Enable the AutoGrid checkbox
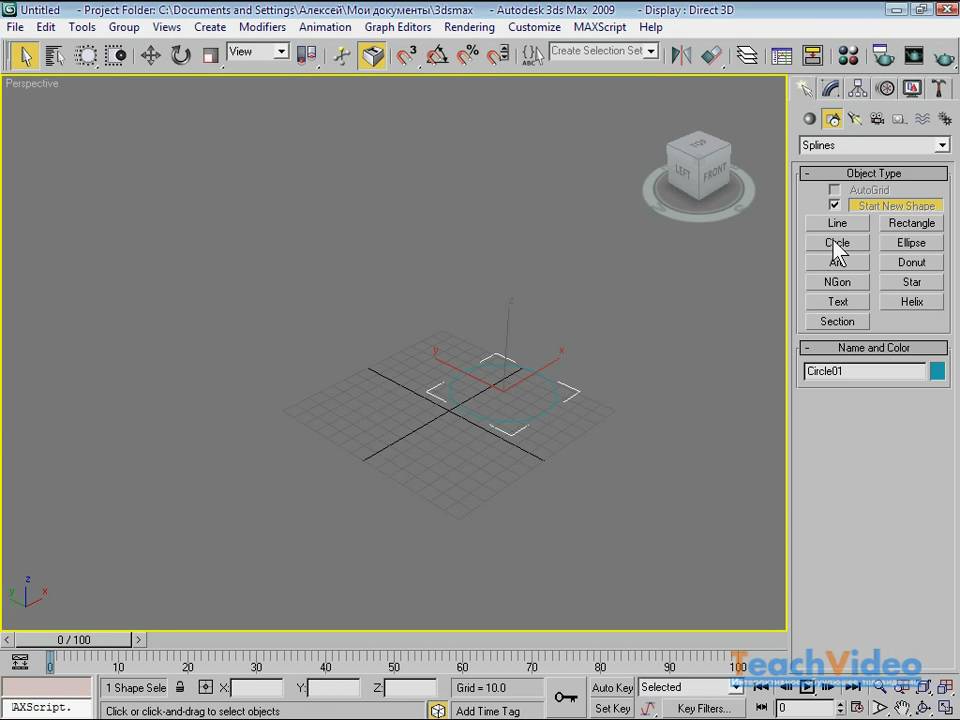The image size is (960, 720). point(834,190)
